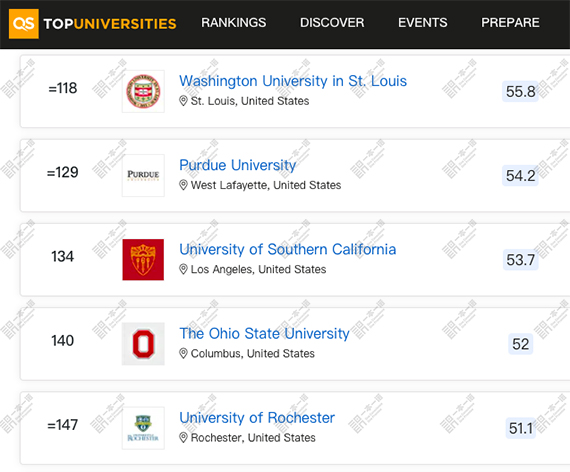Open the Discover menu

332,23
